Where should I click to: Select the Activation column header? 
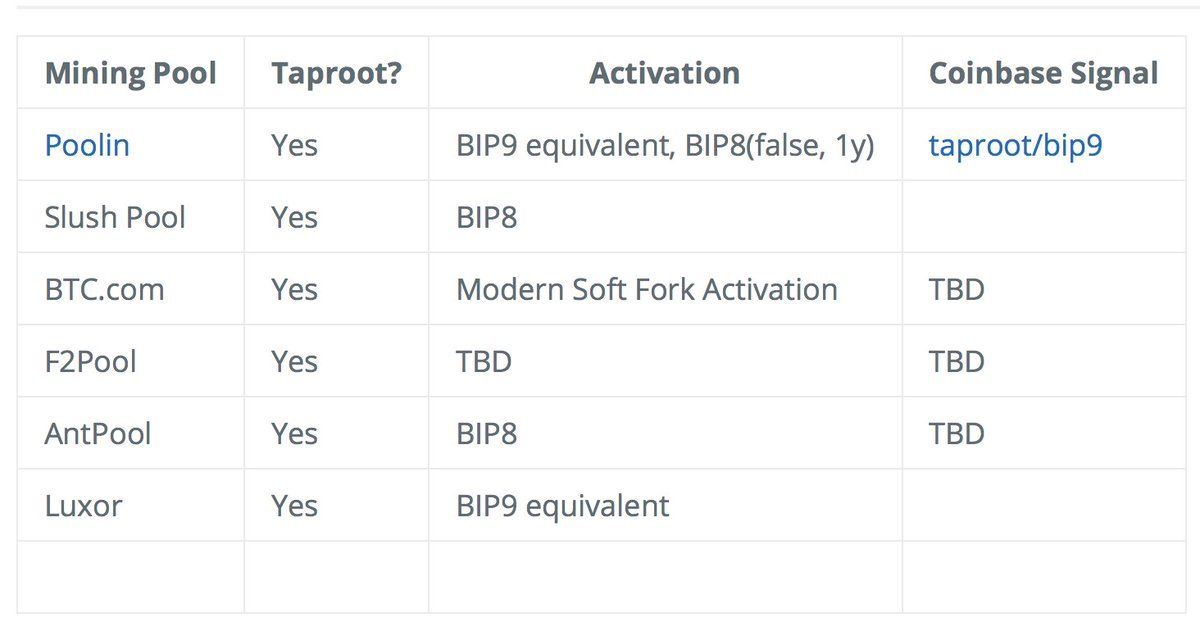click(x=665, y=73)
